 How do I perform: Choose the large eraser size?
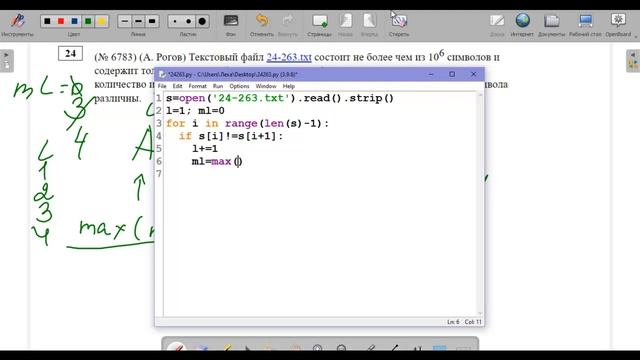(202, 21)
